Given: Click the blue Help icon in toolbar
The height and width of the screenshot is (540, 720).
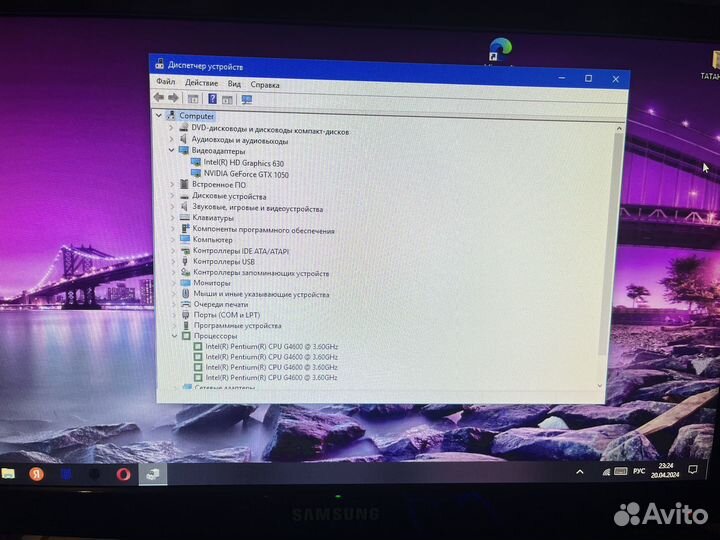Looking at the screenshot, I should coord(212,99).
